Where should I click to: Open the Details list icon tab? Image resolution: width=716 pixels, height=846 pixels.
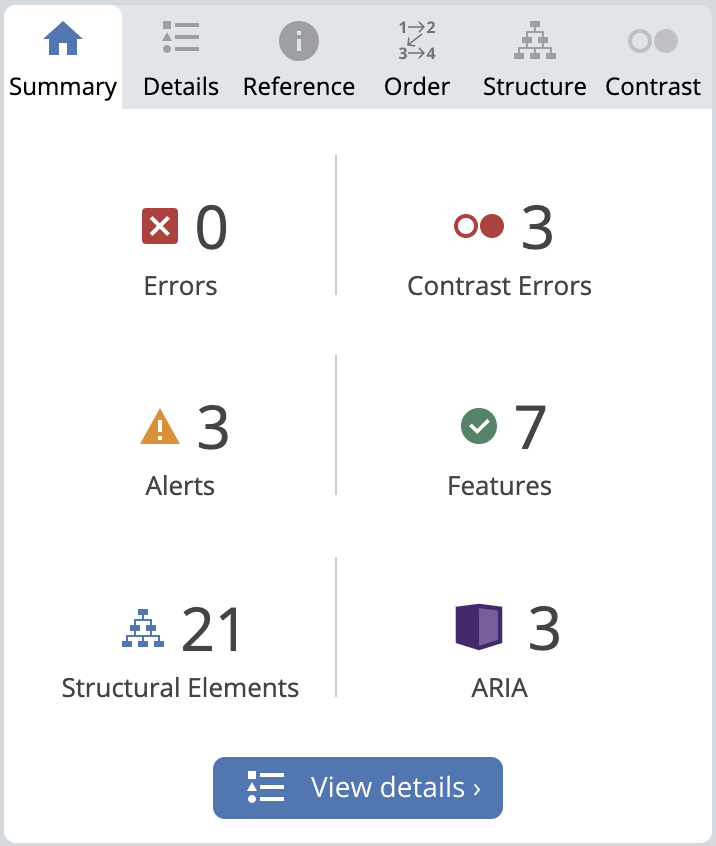coord(181,37)
